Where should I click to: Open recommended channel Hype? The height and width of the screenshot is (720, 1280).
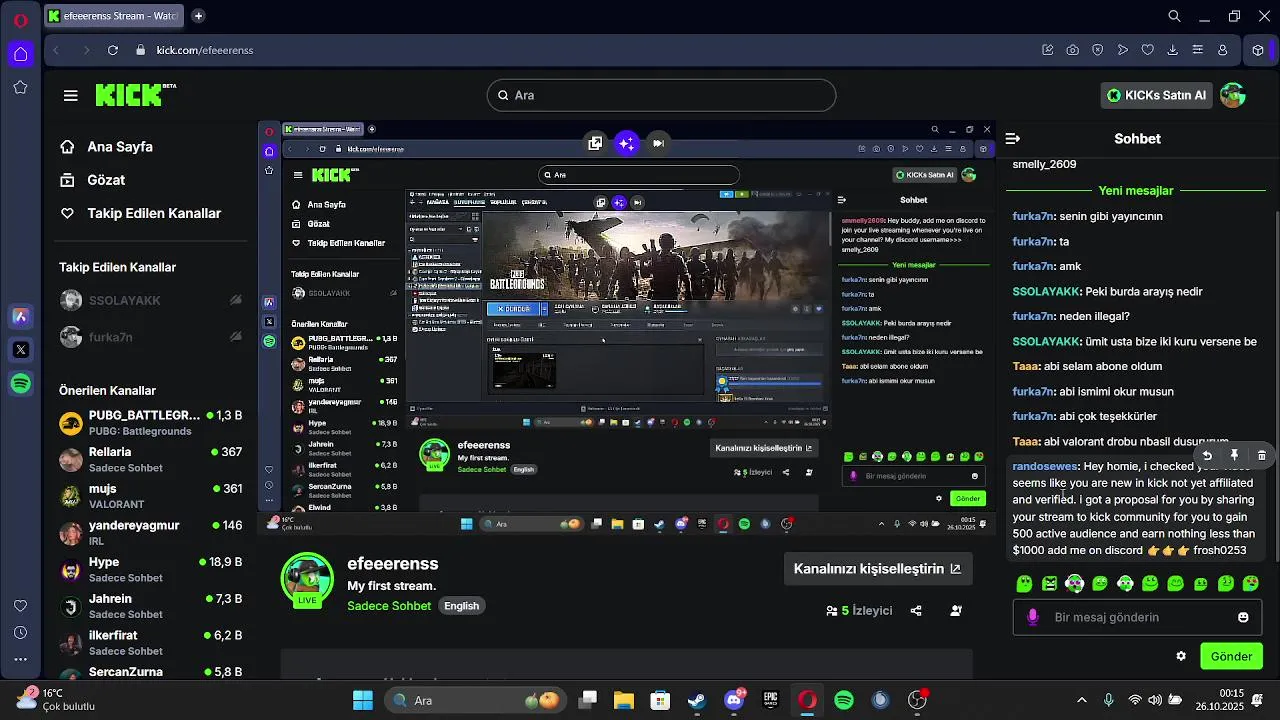point(151,569)
